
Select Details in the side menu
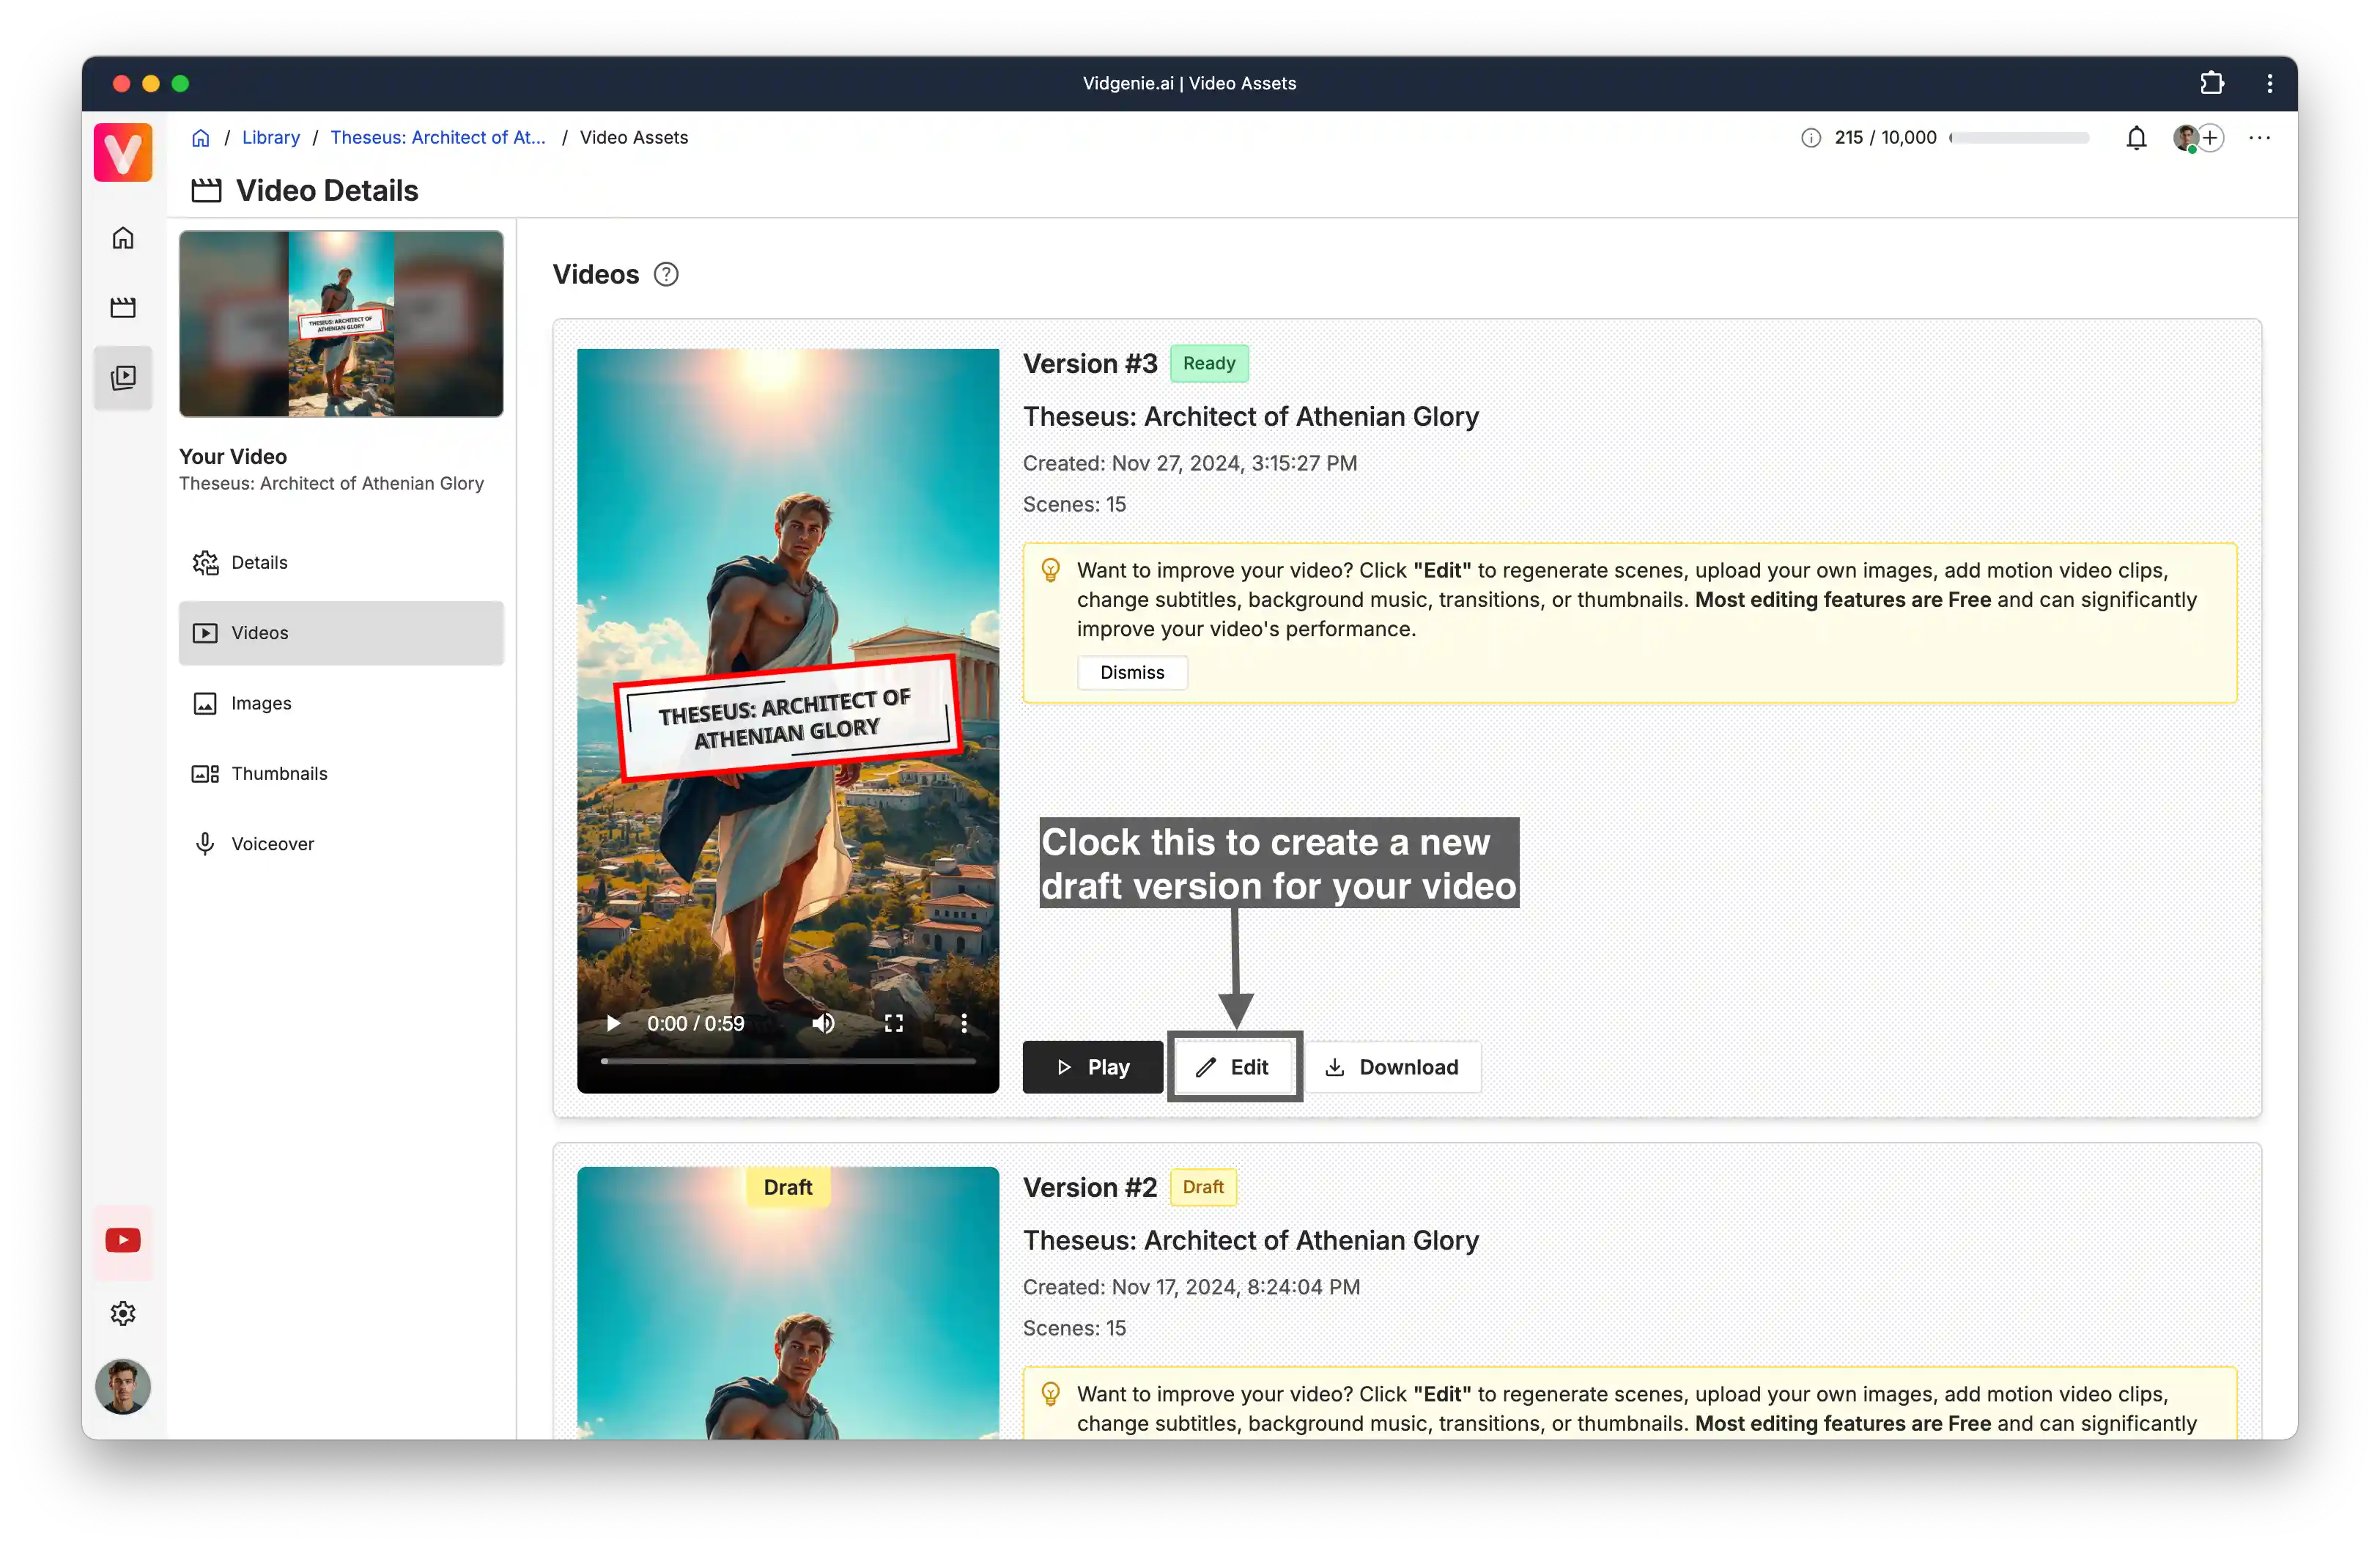pos(341,563)
